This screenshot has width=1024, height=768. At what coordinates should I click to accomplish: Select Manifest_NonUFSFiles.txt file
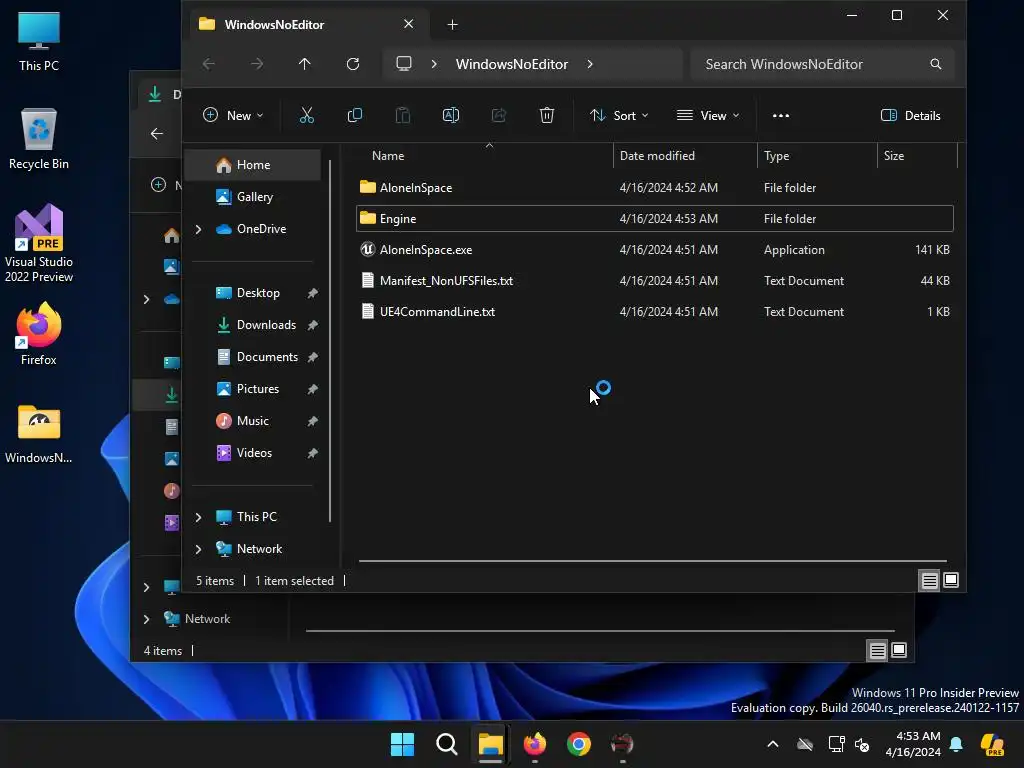click(655, 280)
